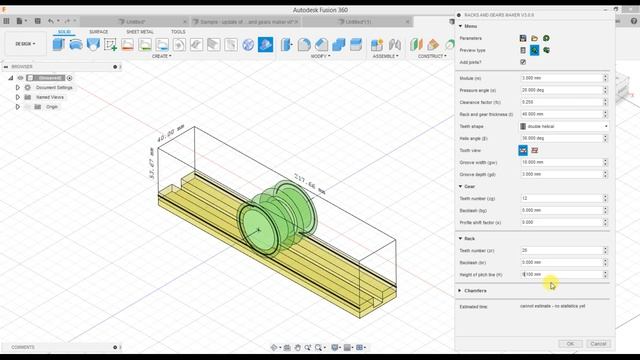Image resolution: width=640 pixels, height=360 pixels.
Task: Collapse the Menu section in dialog
Action: (x=460, y=26)
